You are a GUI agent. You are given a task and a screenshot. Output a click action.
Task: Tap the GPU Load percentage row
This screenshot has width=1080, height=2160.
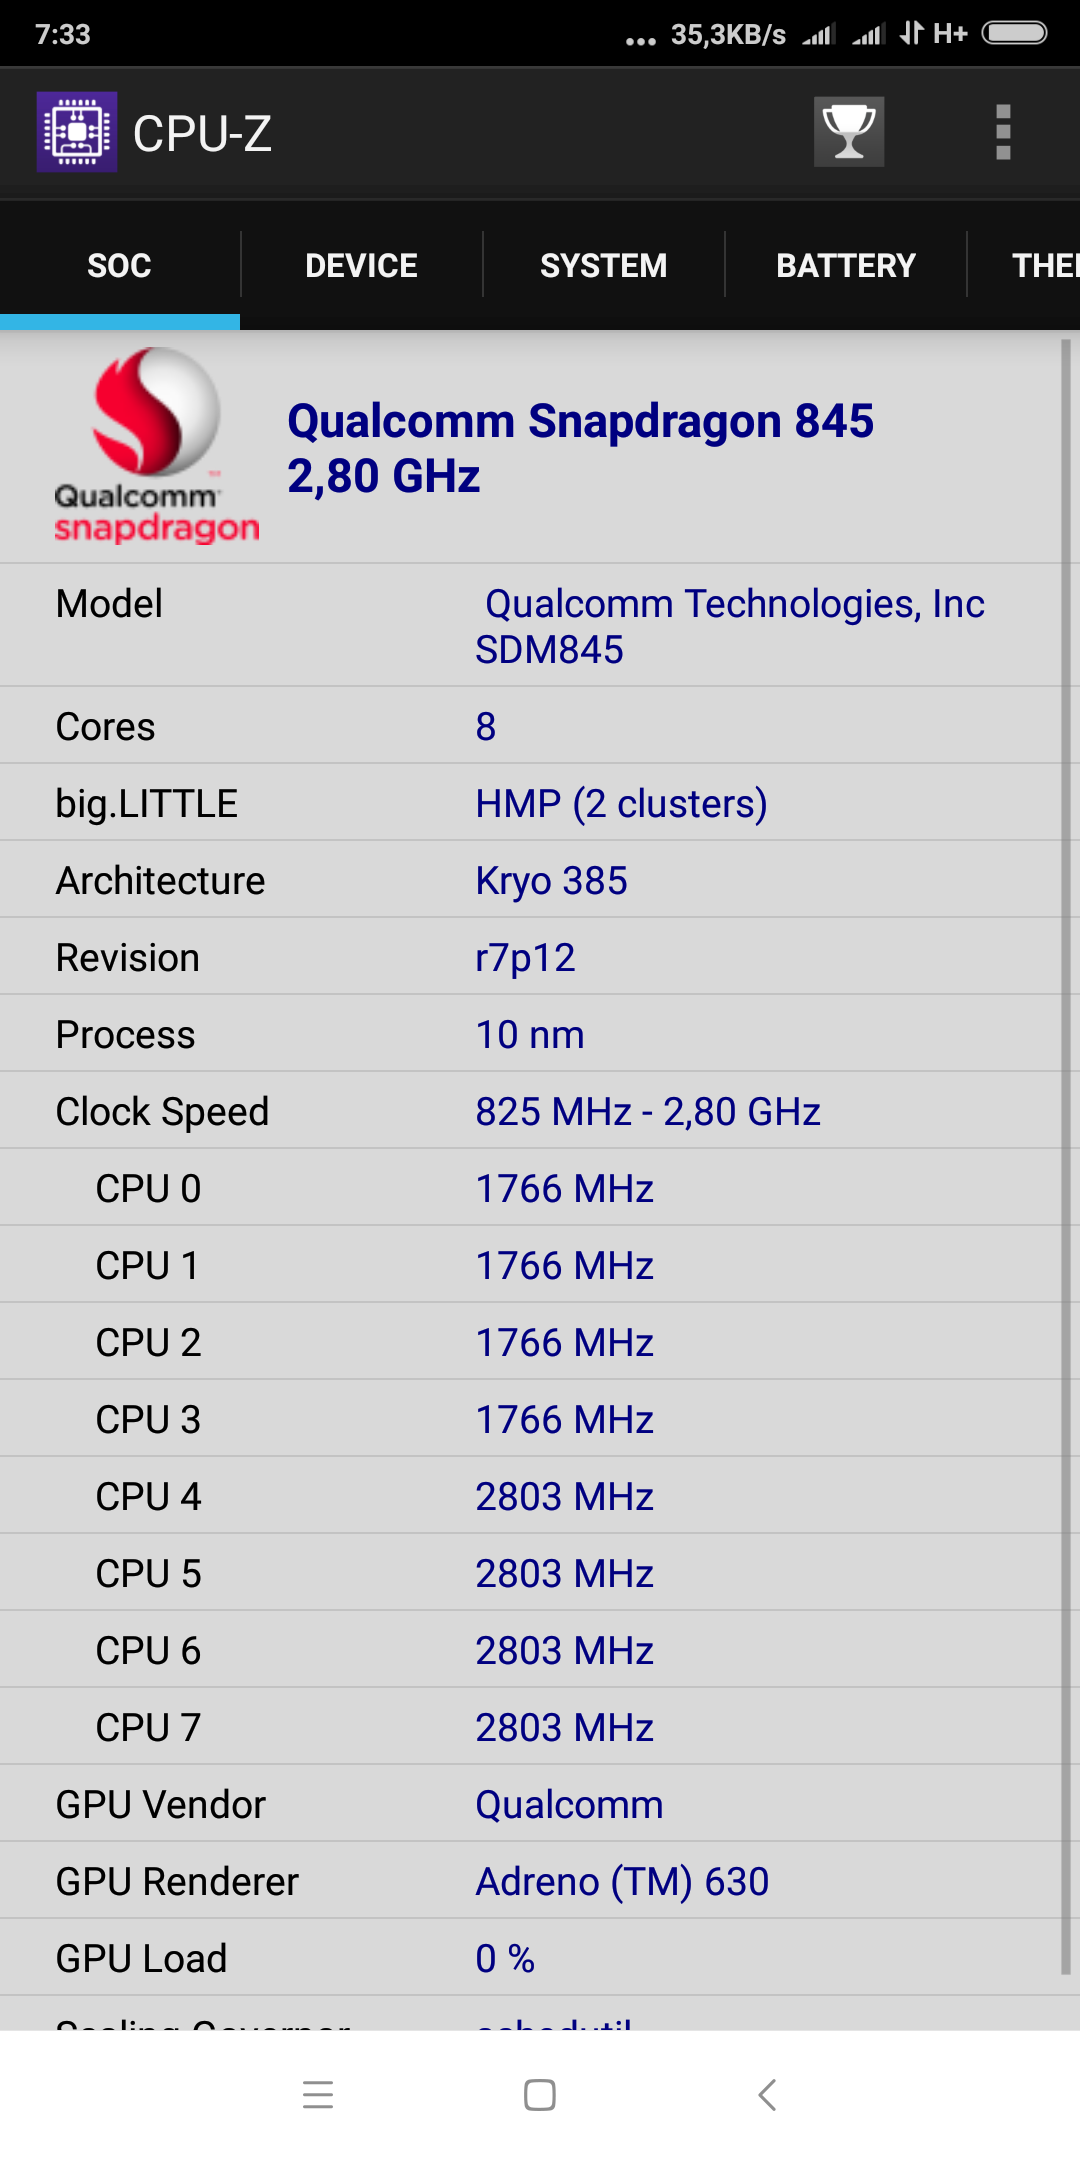tap(530, 1958)
